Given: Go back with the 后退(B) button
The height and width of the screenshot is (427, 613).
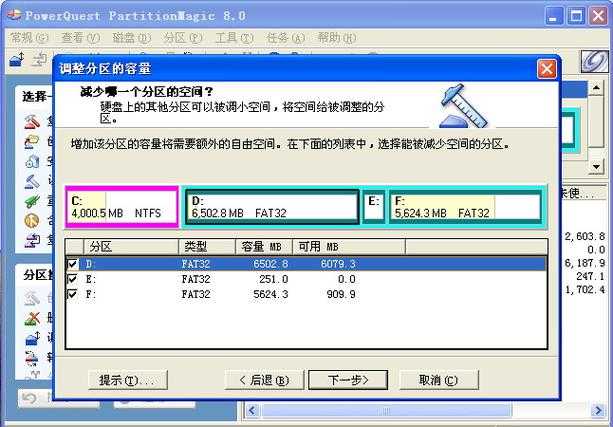Looking at the screenshot, I should click(264, 380).
